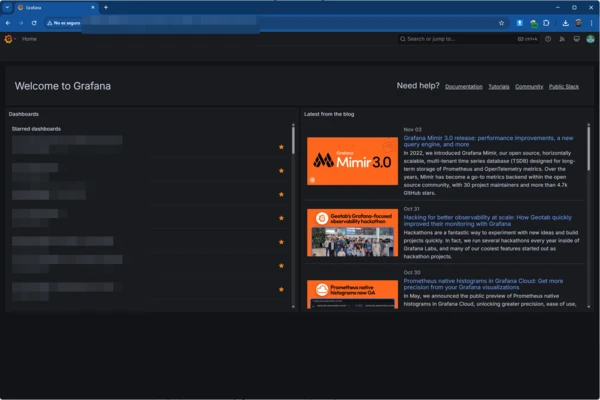
Task: Click the 'Oct 31' blog date
Action: [x=411, y=209]
